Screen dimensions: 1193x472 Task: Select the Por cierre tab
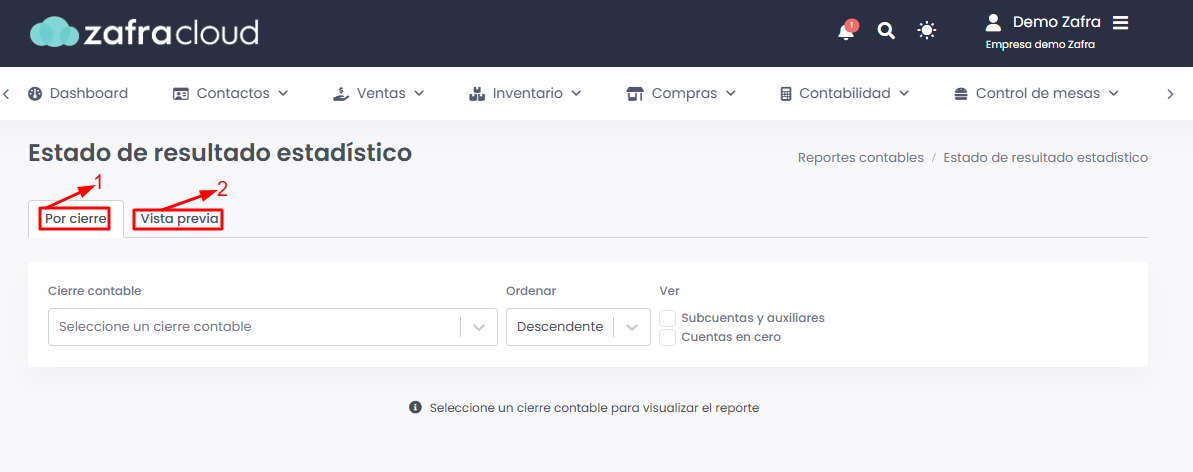tap(75, 219)
